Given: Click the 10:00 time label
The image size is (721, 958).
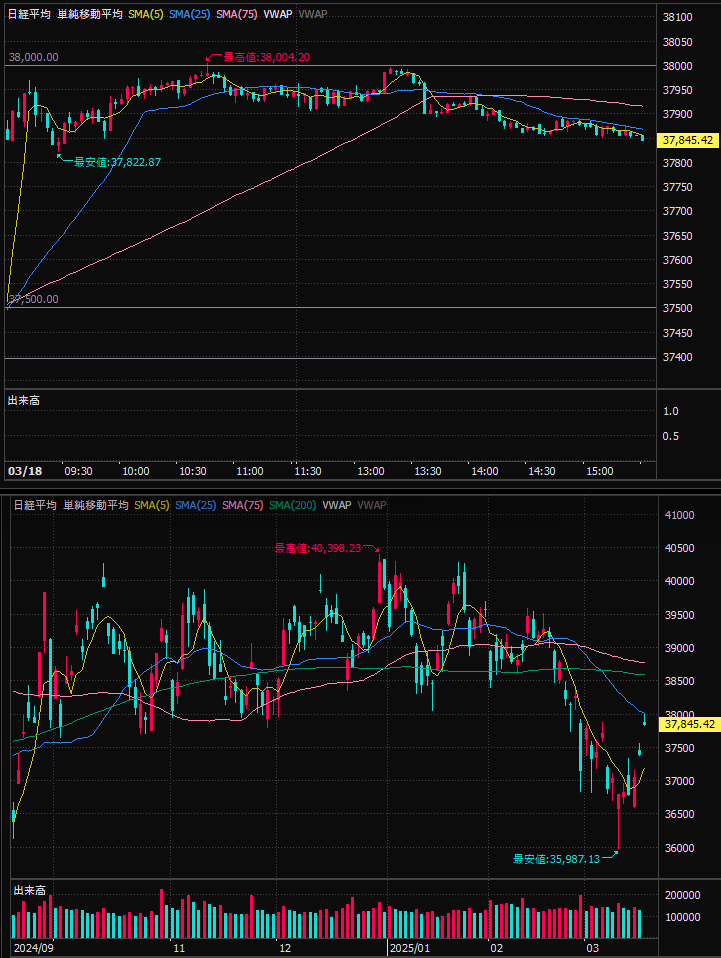Looking at the screenshot, I should point(136,471).
